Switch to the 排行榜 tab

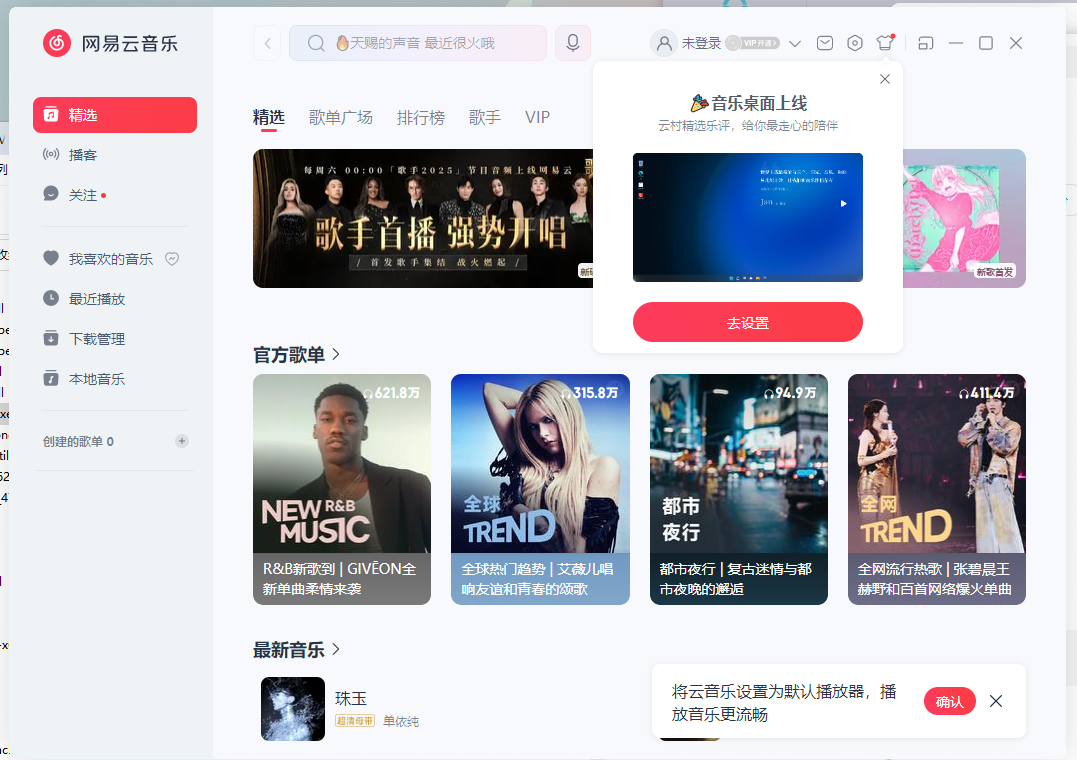(421, 118)
